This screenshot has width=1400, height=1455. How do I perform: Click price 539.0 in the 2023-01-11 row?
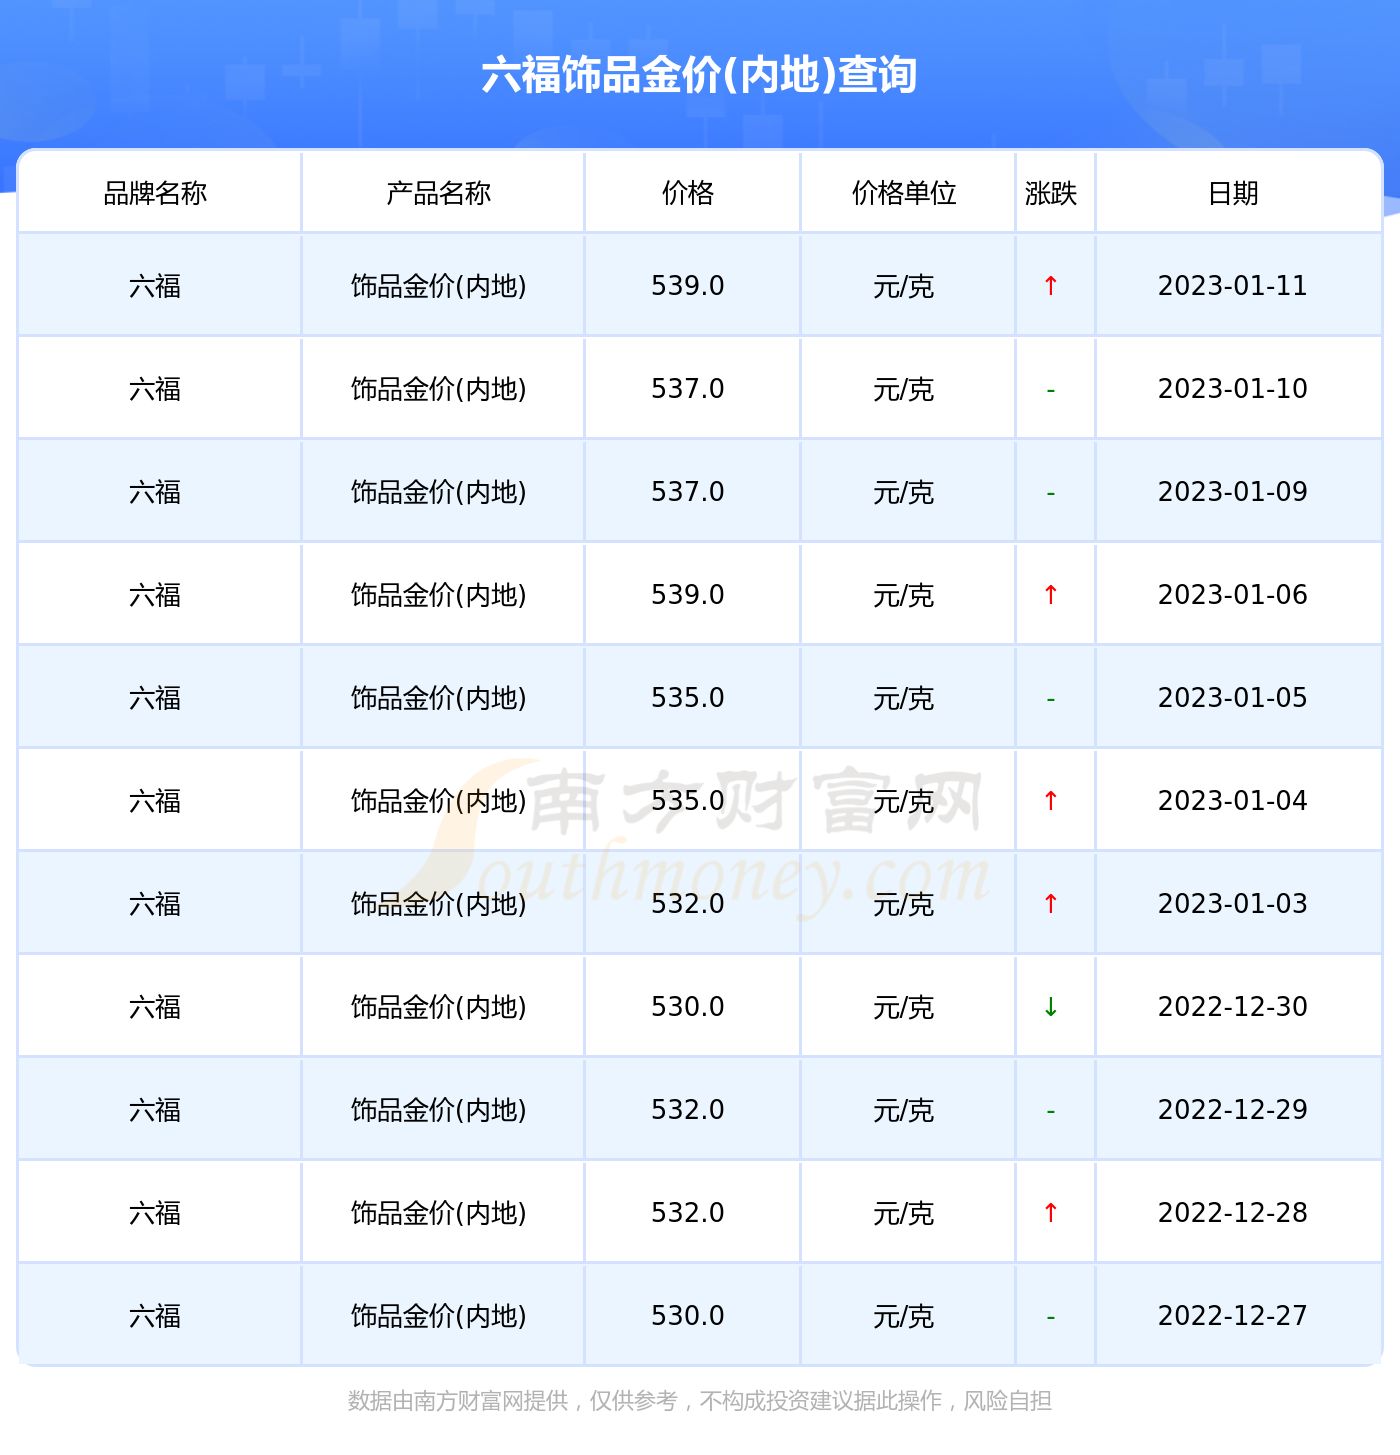688,286
